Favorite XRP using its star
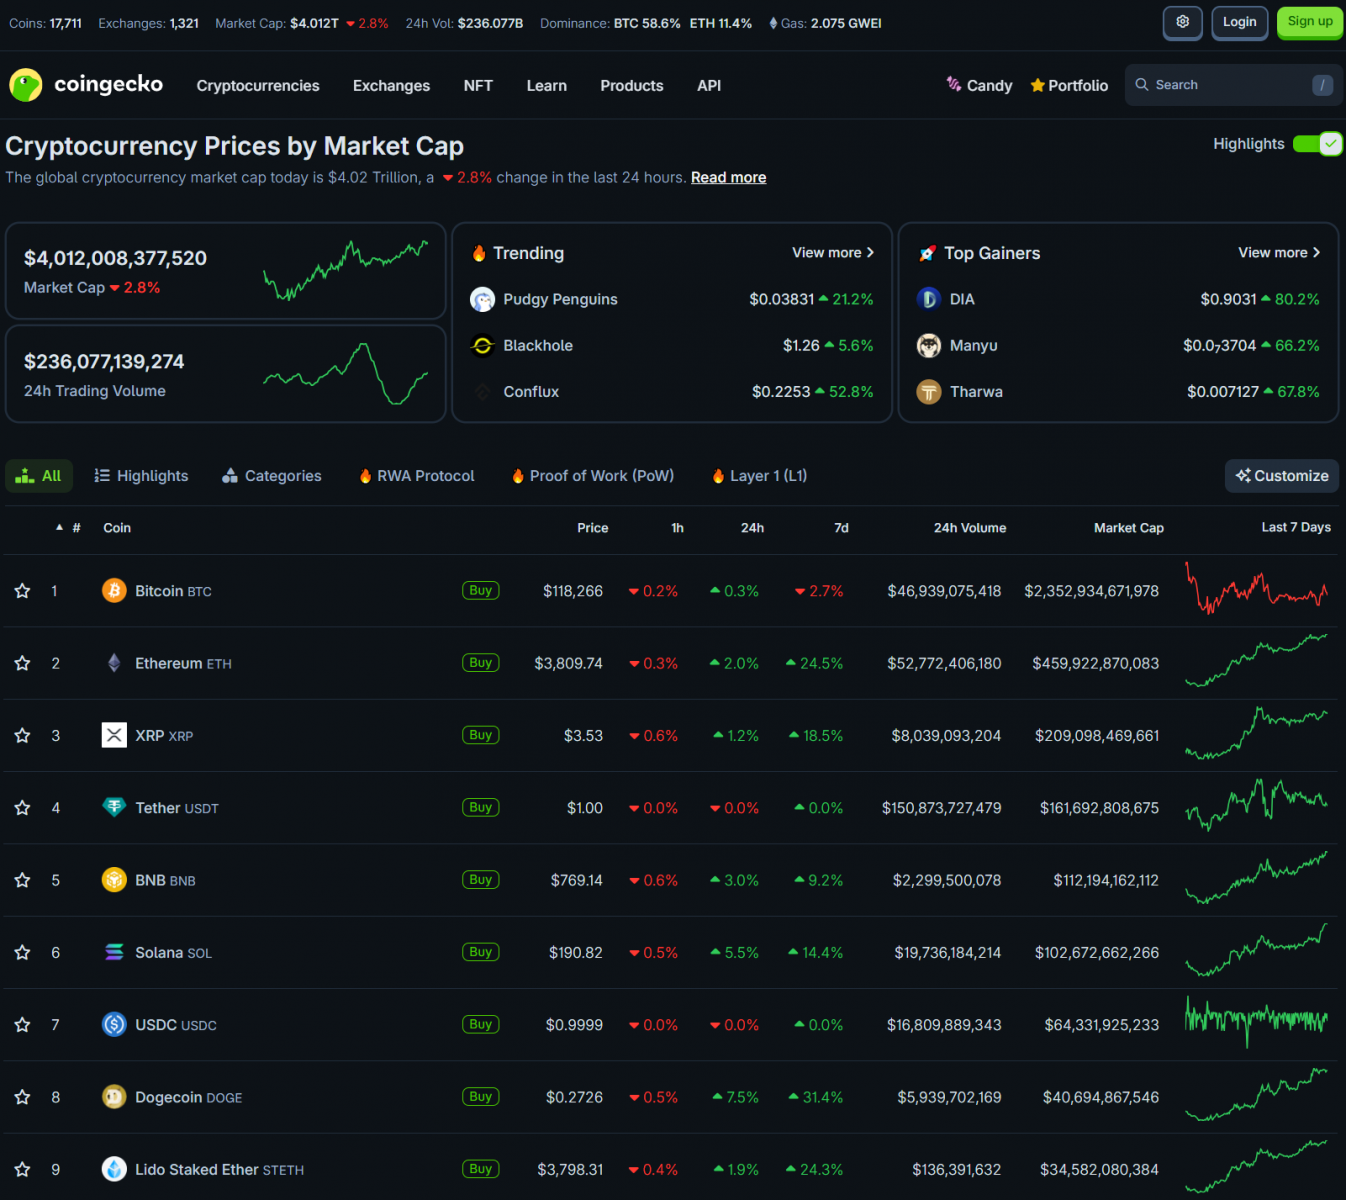Image resolution: width=1346 pixels, height=1200 pixels. click(22, 736)
